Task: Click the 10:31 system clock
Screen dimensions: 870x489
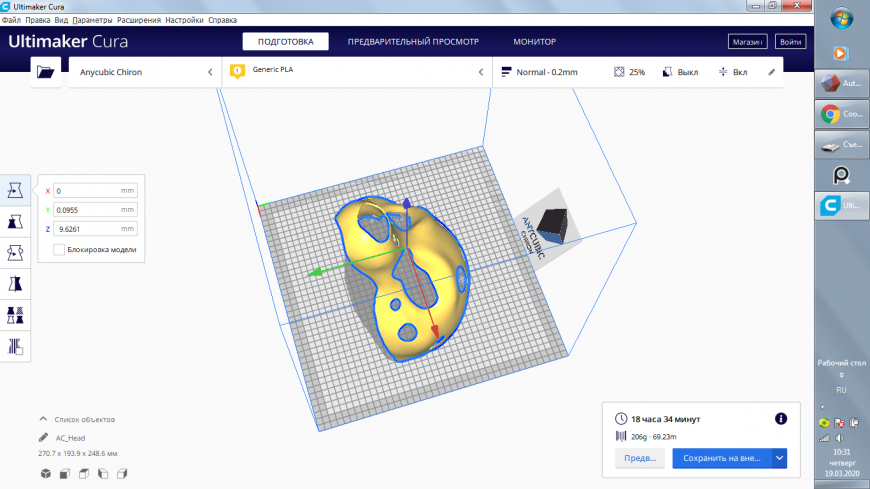Action: 842,452
